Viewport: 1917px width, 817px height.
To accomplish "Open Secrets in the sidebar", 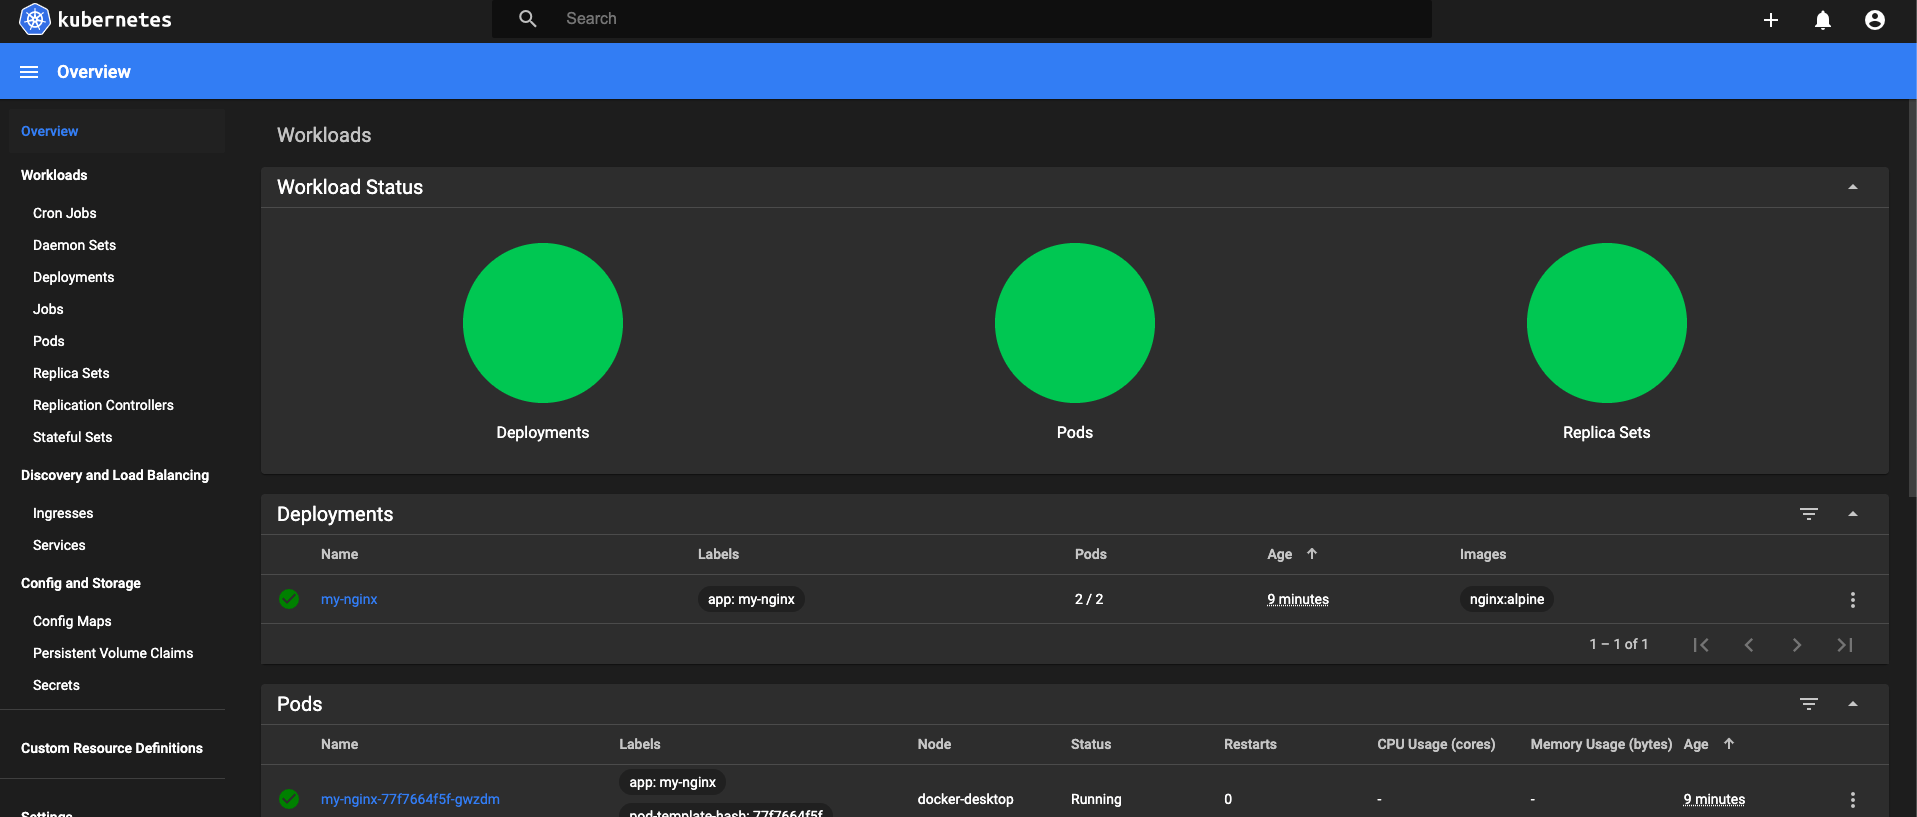I will pyautogui.click(x=56, y=685).
